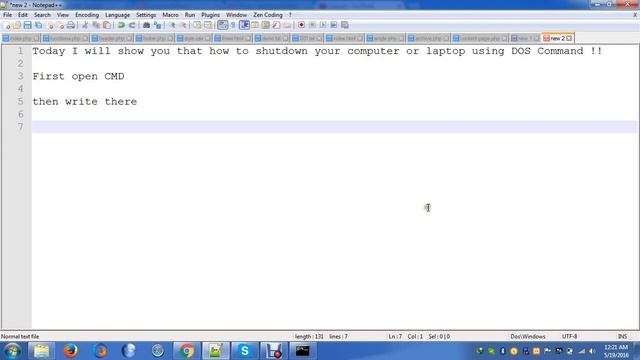Click 'Ln : 7' status bar field
Screen dimensions: 640x360
point(395,336)
